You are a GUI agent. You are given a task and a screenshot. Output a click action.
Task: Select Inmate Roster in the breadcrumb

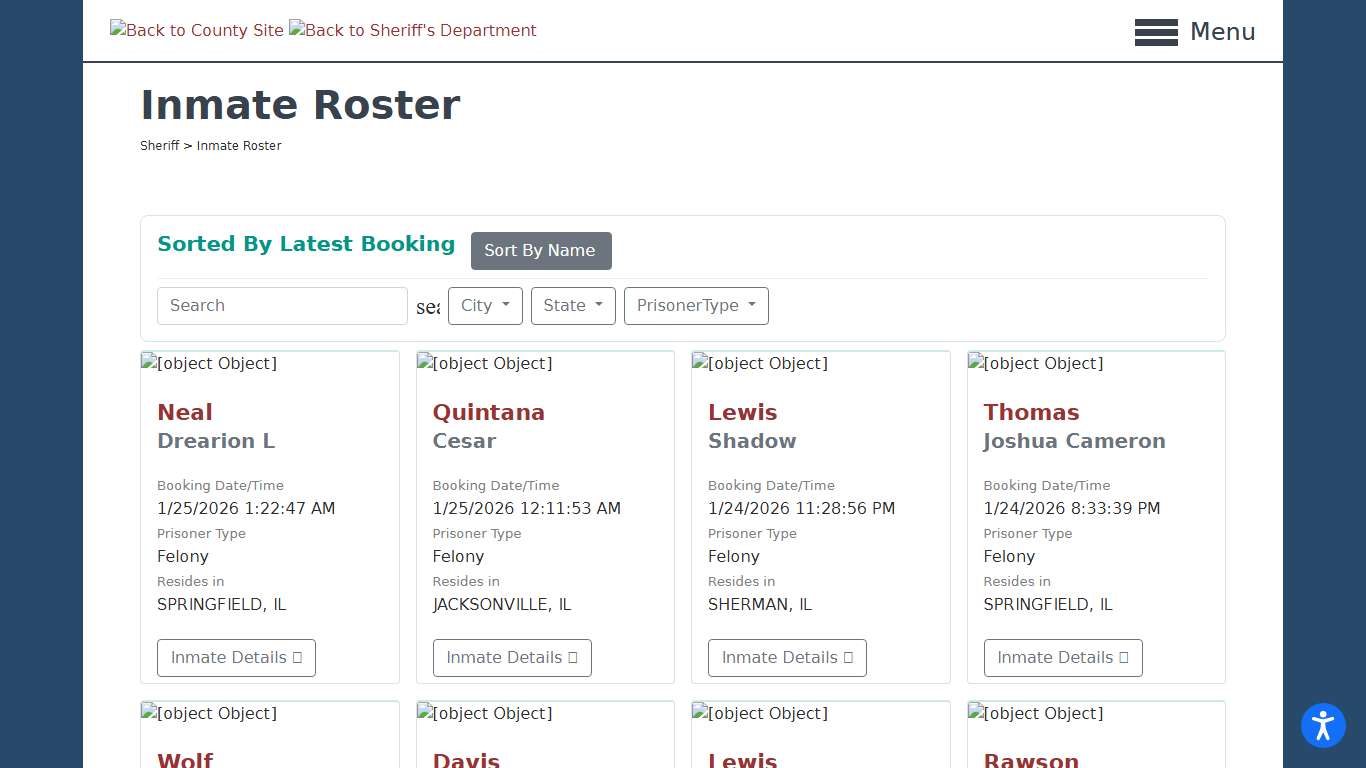tap(239, 145)
